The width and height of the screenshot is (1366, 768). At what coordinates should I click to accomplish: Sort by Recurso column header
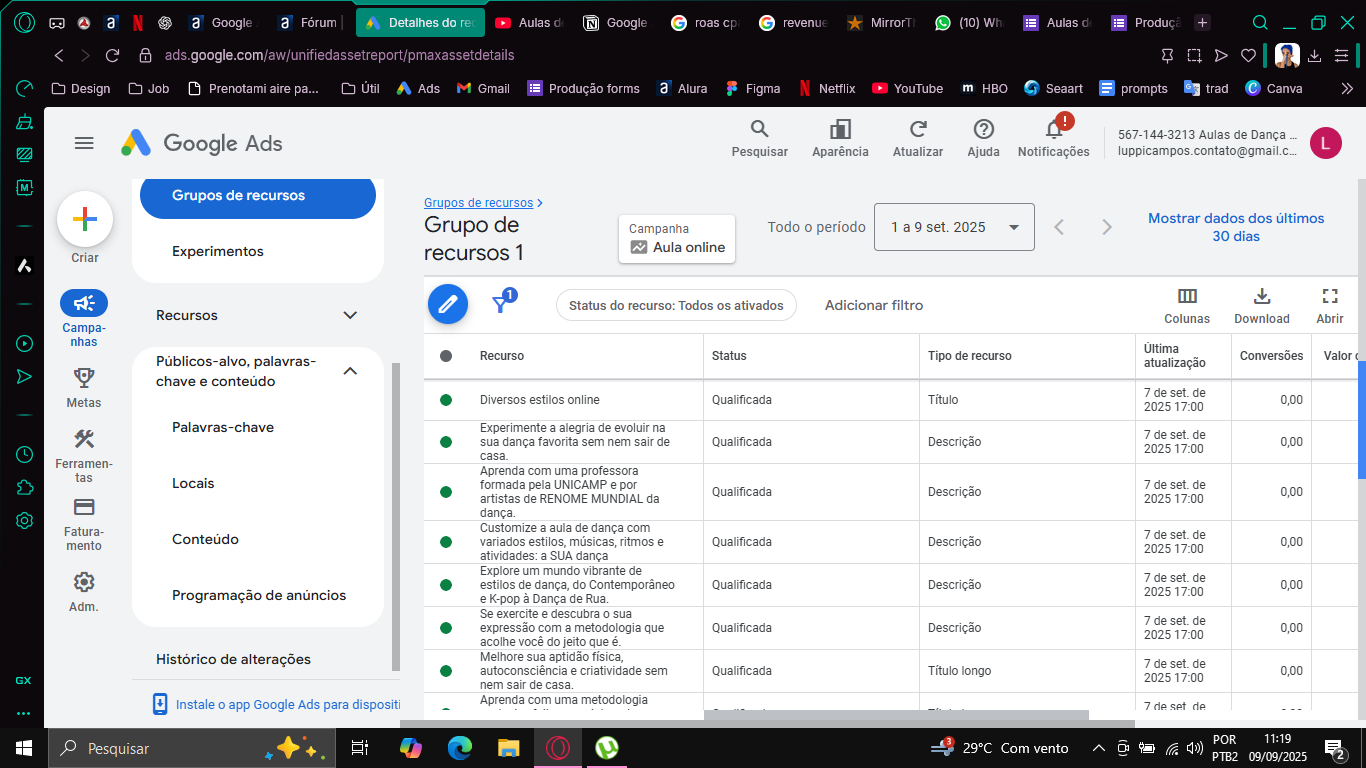502,356
